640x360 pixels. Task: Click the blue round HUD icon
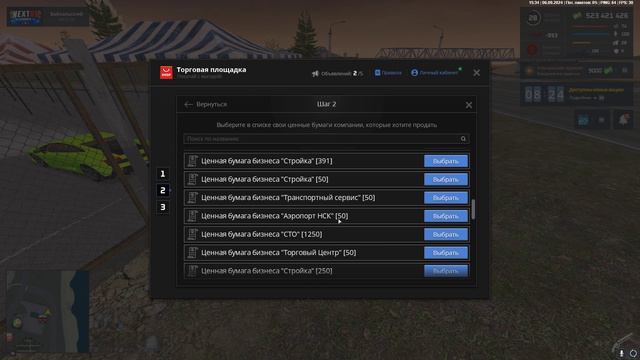583,120
